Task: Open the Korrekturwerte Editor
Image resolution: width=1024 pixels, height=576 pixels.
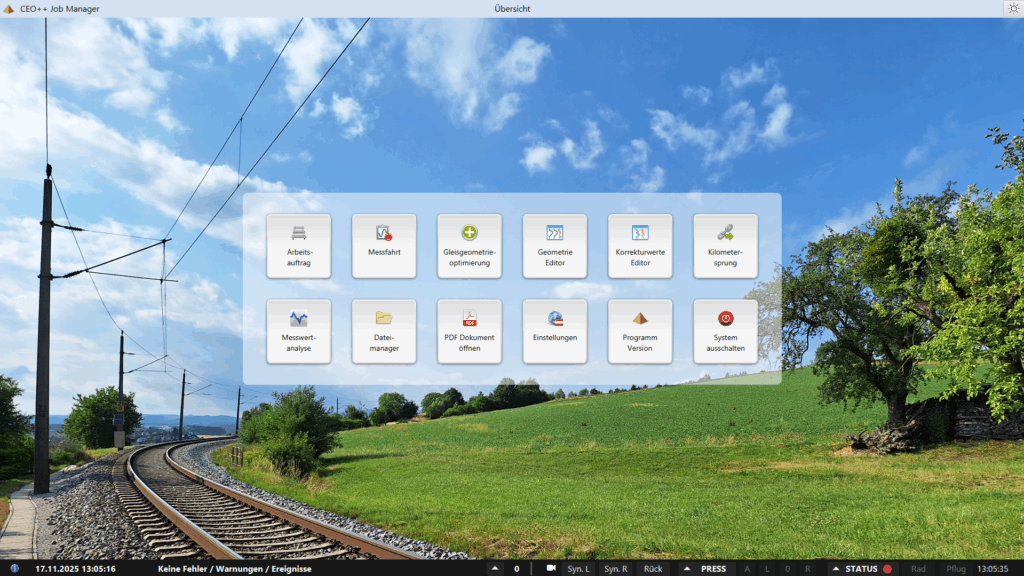Action: point(640,246)
